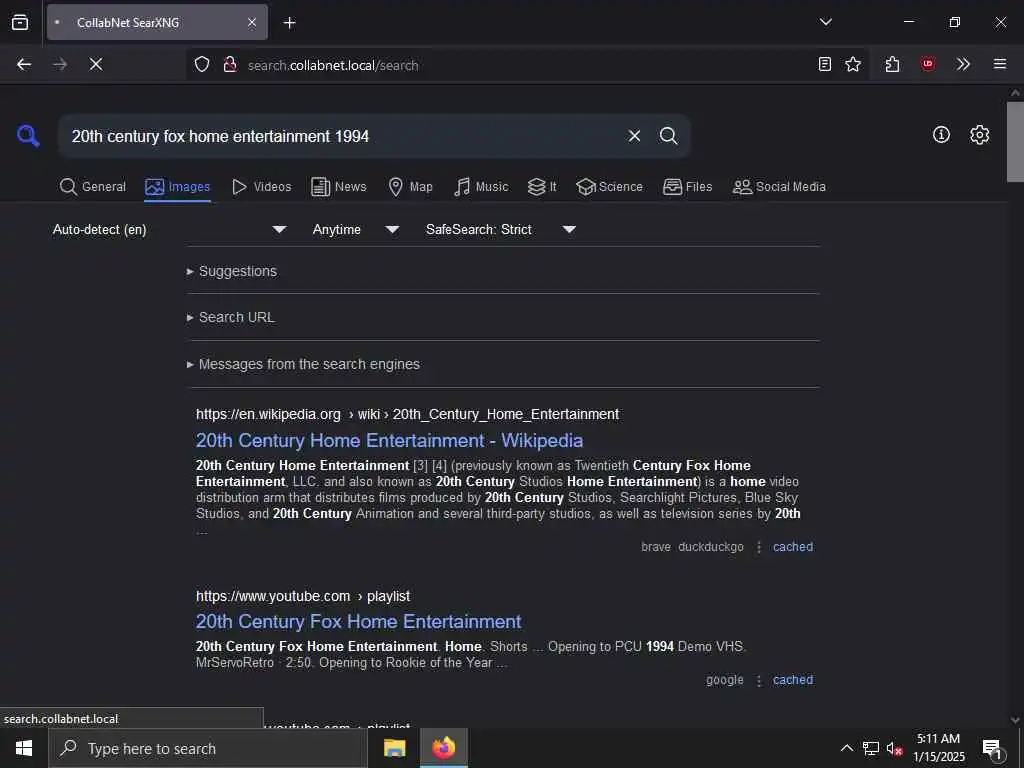Go back to previous page
This screenshot has height=768, width=1024.
pos(24,64)
